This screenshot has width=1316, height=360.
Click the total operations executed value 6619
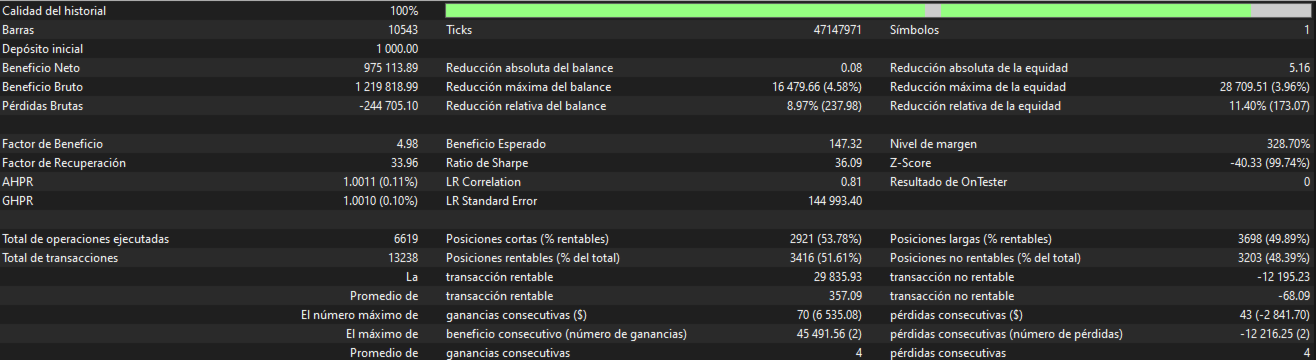tap(406, 239)
